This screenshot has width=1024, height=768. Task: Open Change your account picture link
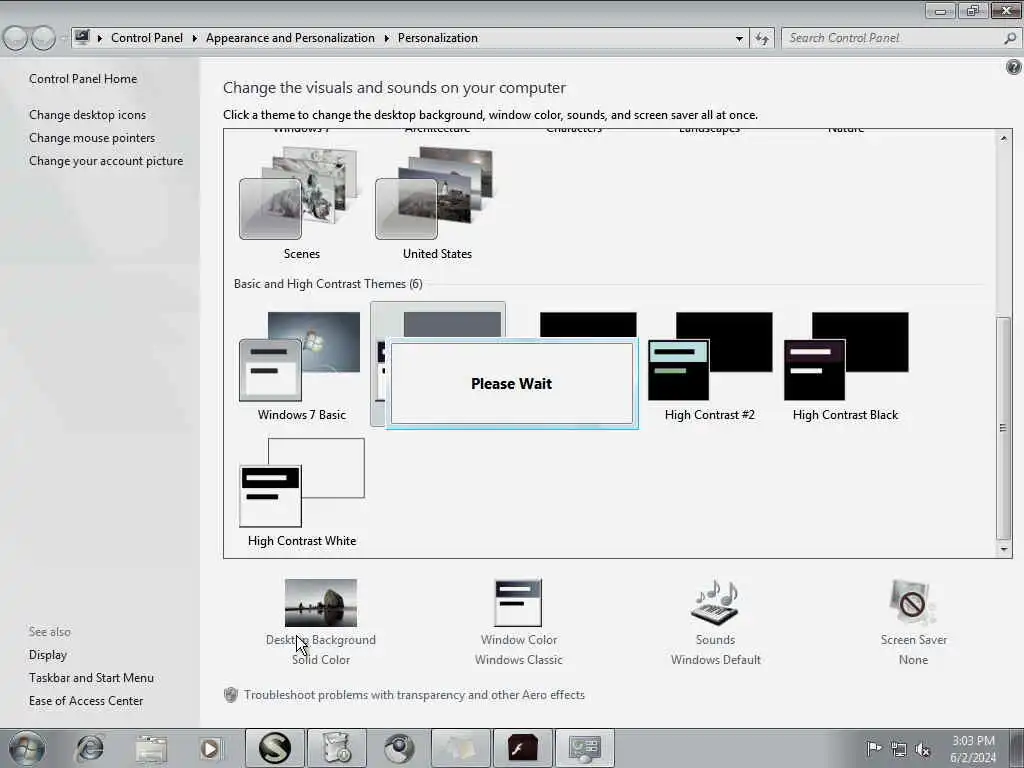(106, 161)
